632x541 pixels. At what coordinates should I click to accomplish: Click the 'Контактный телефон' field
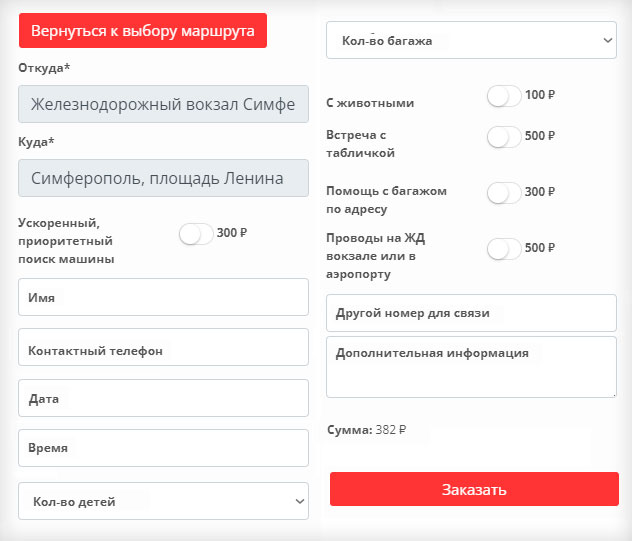tap(163, 347)
